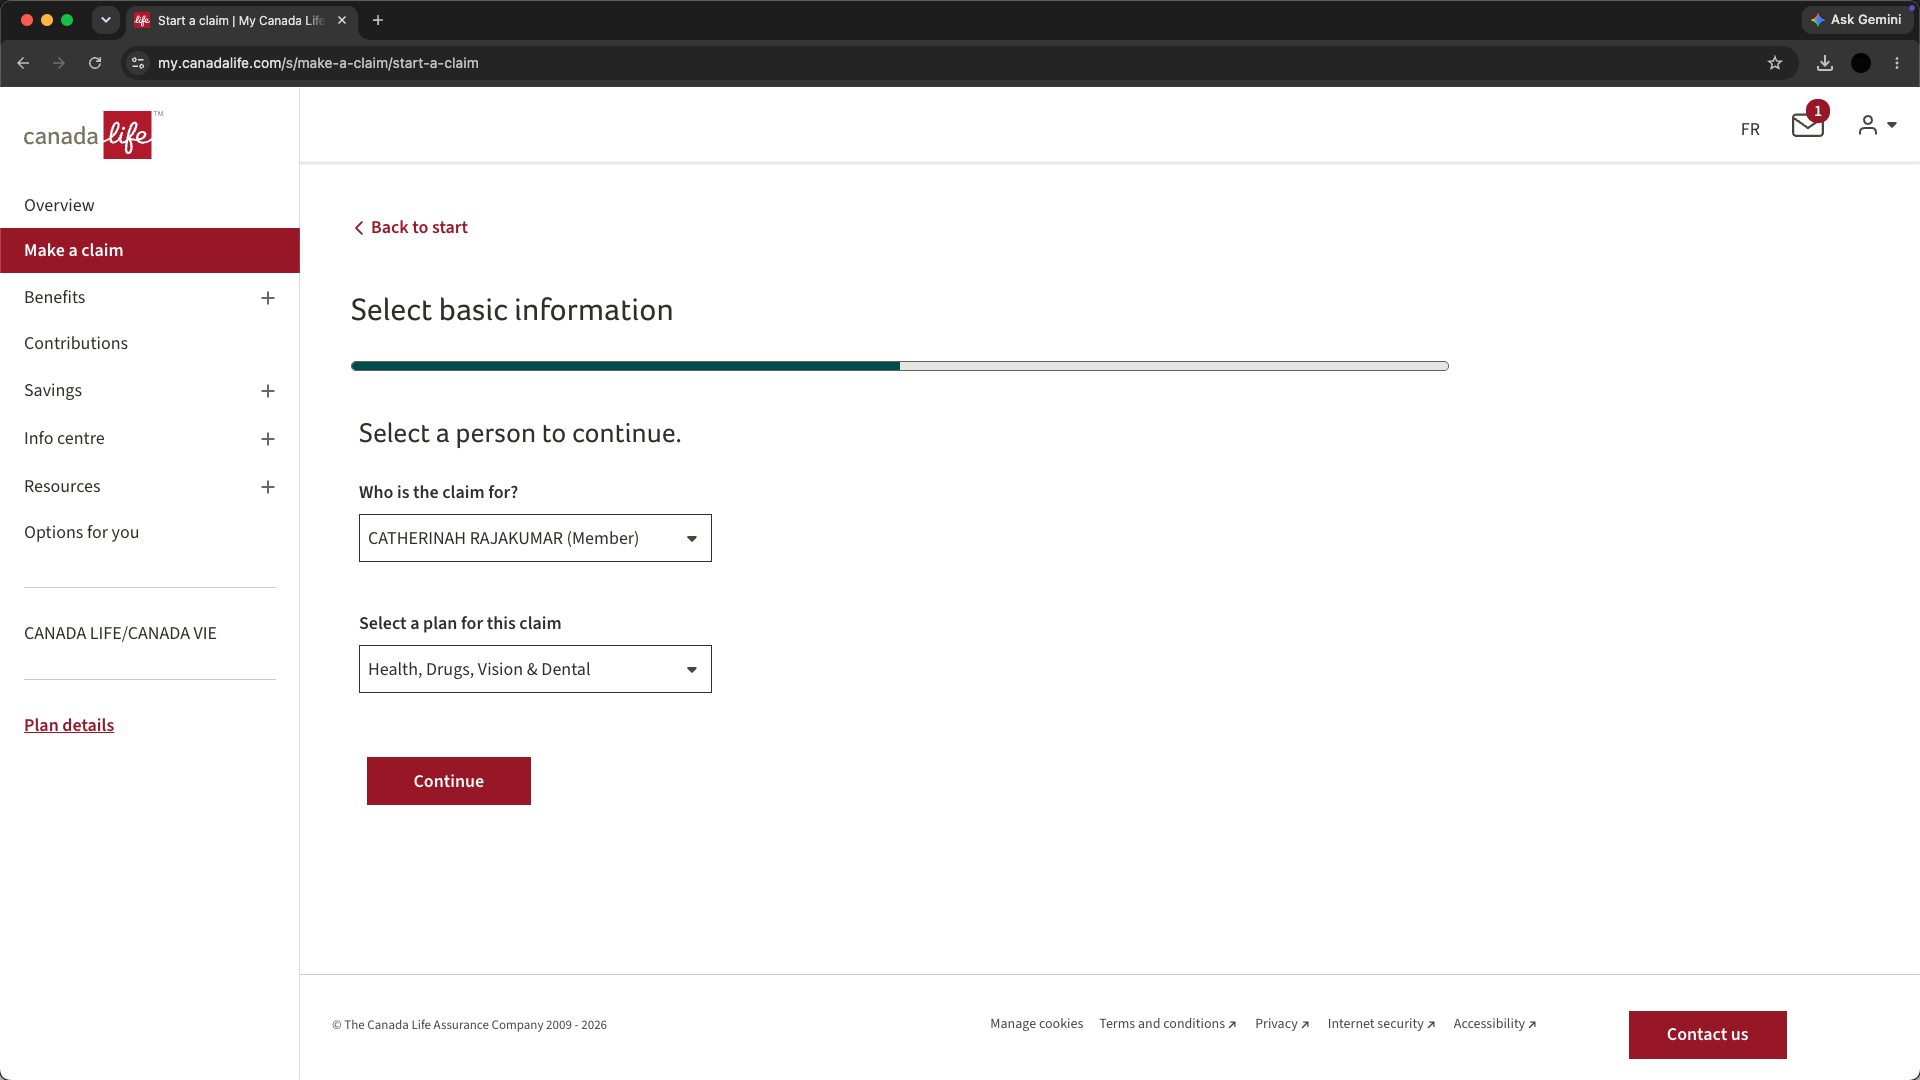
Task: Click Savings sidebar item
Action: tap(53, 390)
